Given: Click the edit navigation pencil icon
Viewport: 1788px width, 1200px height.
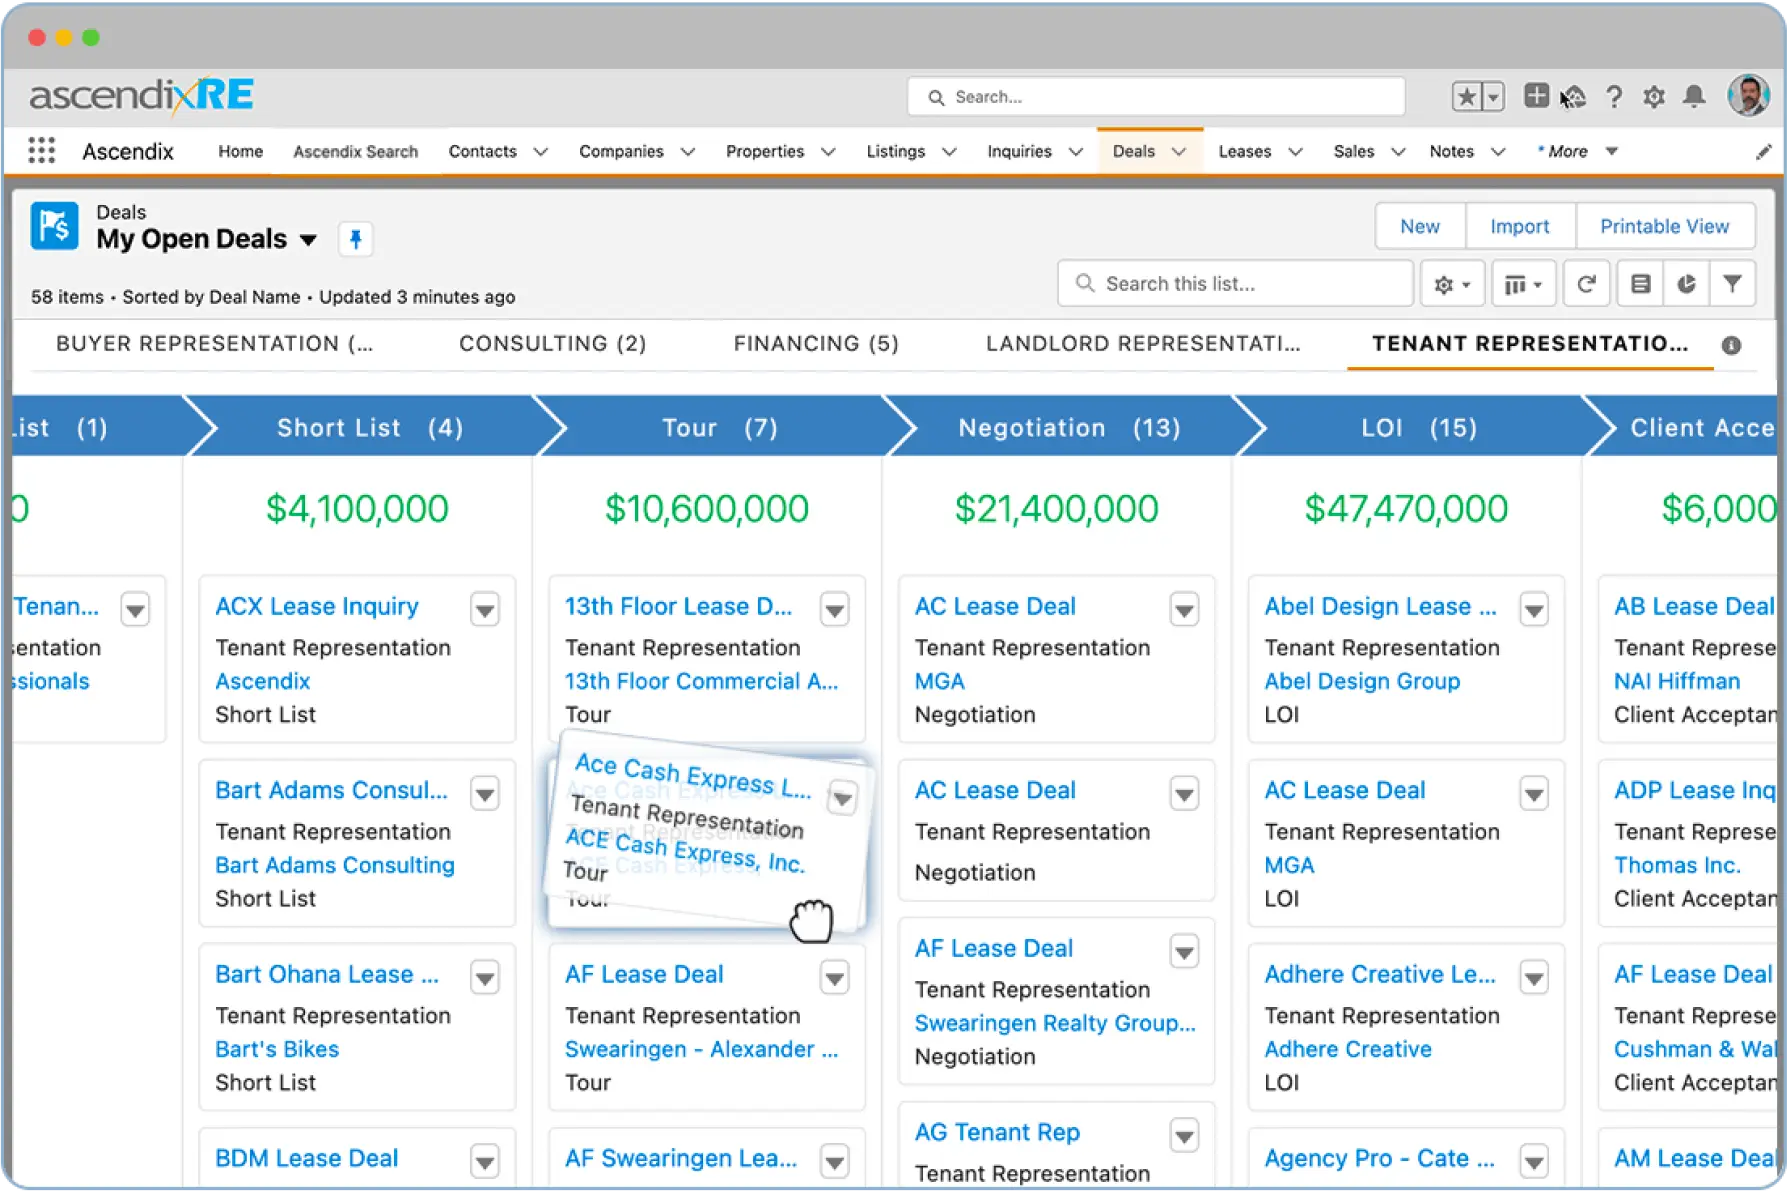Looking at the screenshot, I should (1763, 152).
